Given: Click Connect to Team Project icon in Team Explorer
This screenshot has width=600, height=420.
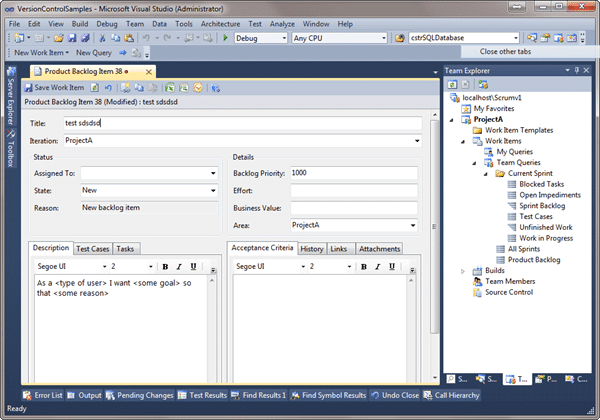Looking at the screenshot, I should pos(483,85).
